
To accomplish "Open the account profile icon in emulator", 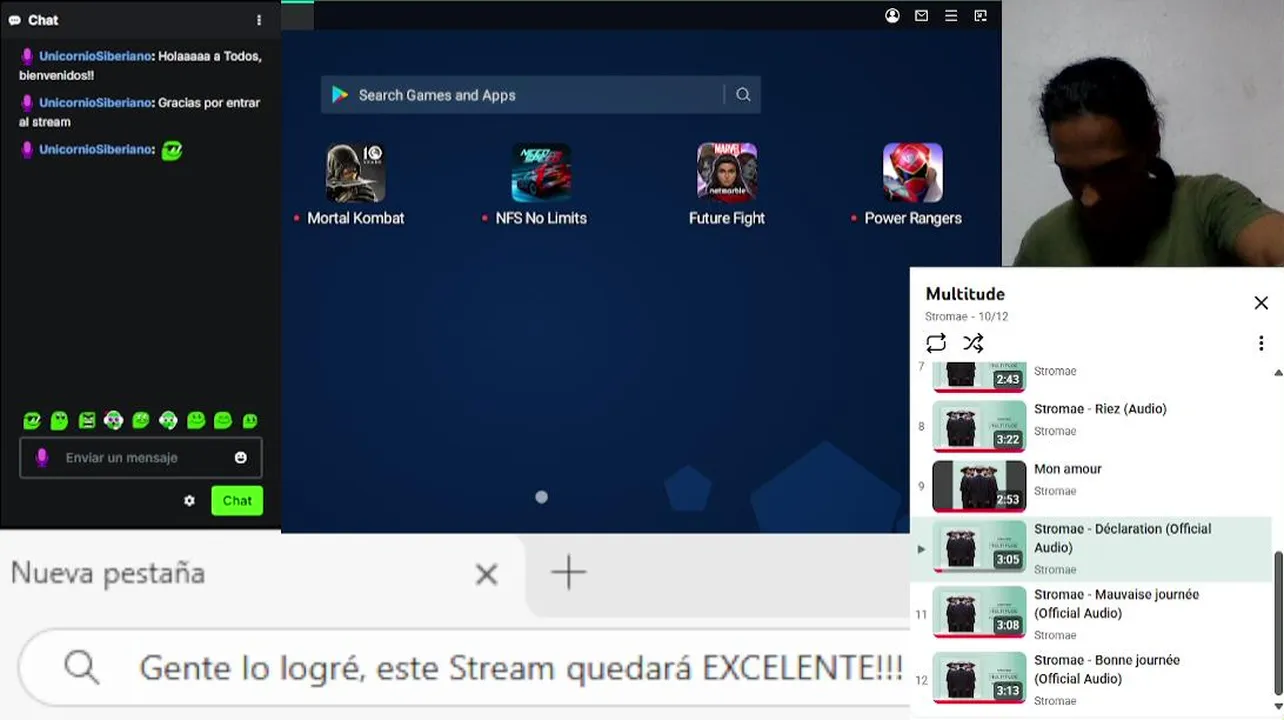I will tap(892, 15).
